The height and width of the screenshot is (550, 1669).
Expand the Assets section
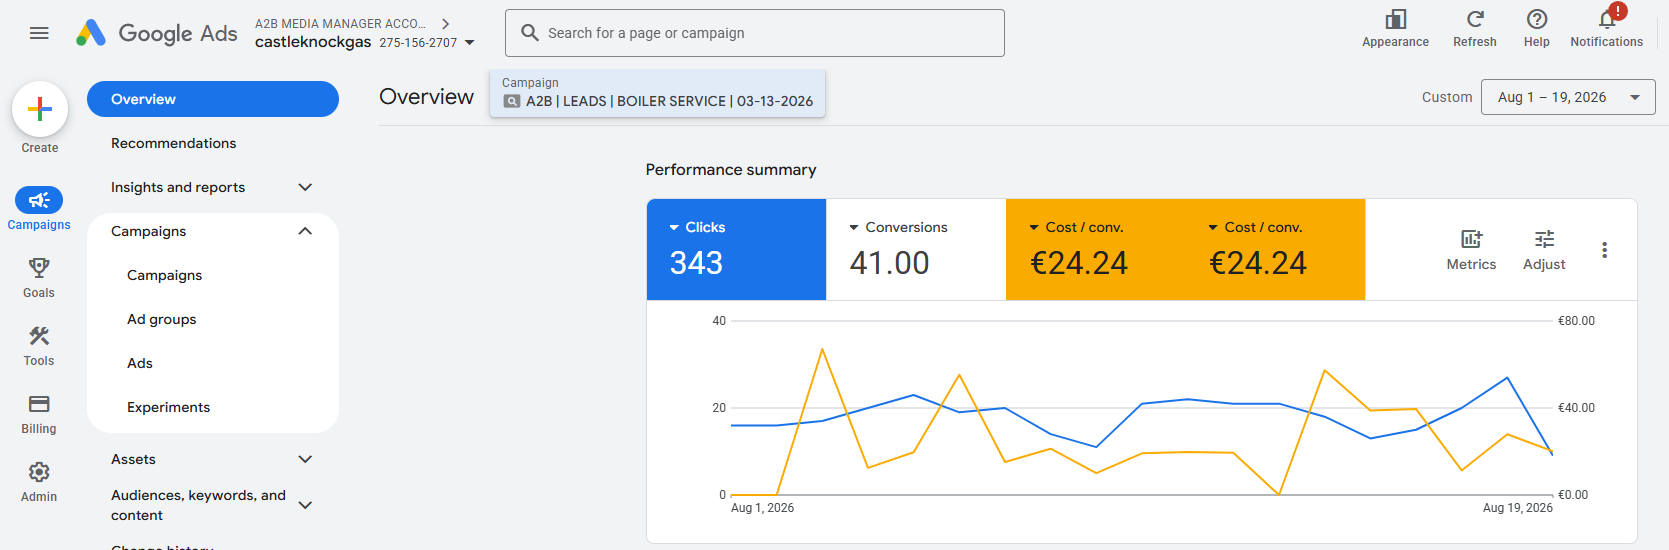(x=305, y=459)
